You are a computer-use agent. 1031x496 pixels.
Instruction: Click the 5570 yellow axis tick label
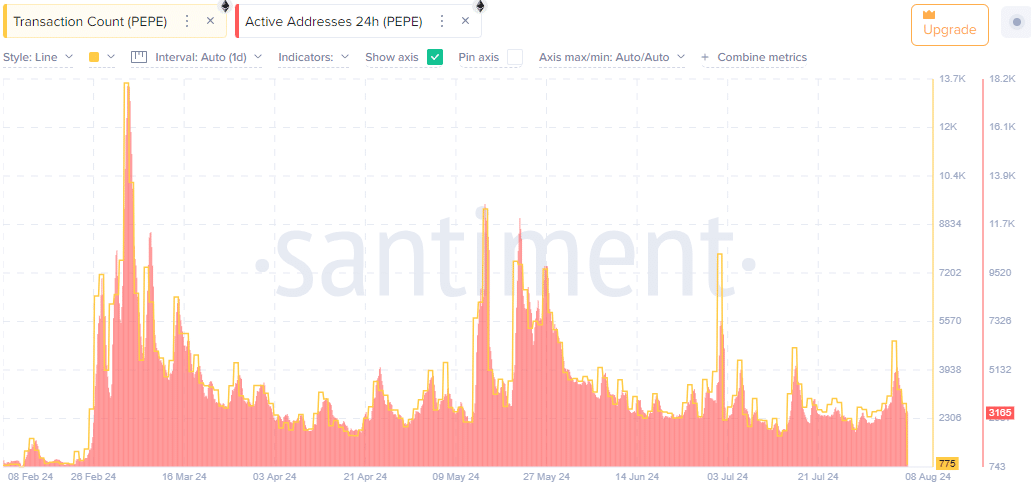pyautogui.click(x=951, y=321)
